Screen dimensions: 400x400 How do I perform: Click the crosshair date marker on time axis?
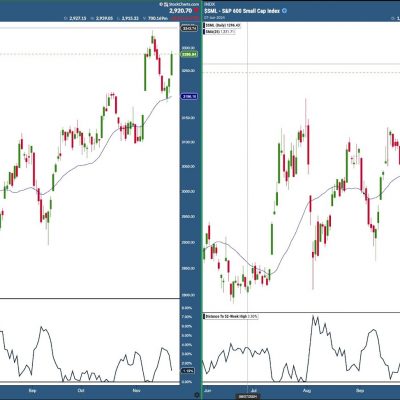tap(247, 396)
